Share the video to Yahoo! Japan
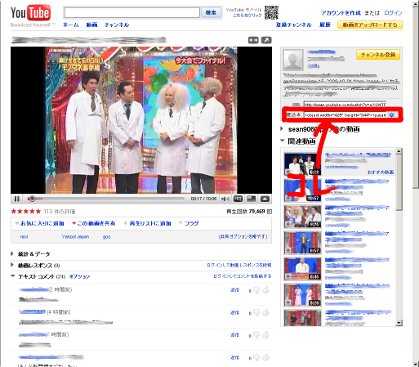Screen dimensions: 419x367 [x=76, y=237]
